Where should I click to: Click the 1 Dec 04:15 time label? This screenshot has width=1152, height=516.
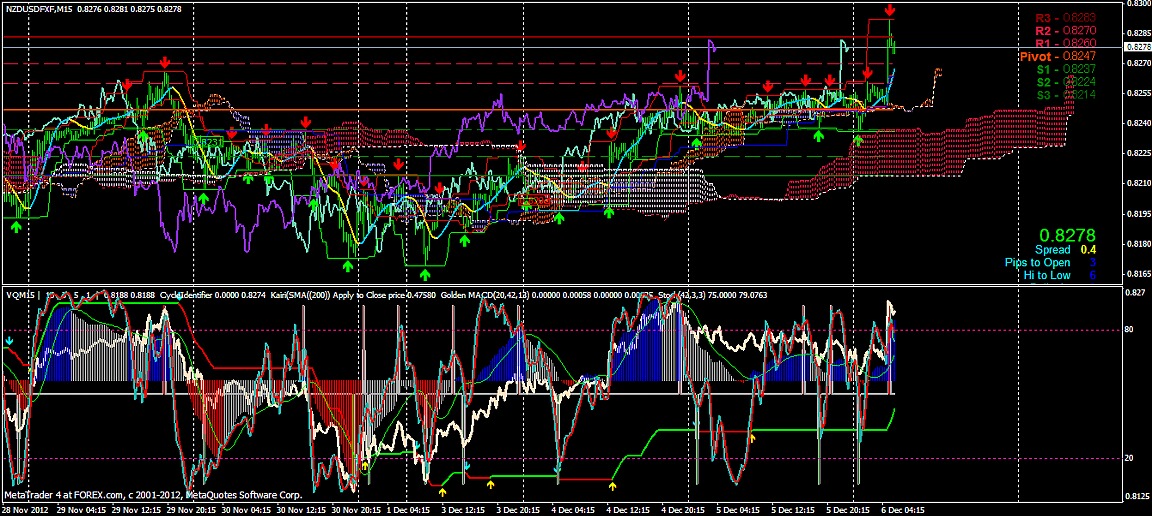coord(408,509)
